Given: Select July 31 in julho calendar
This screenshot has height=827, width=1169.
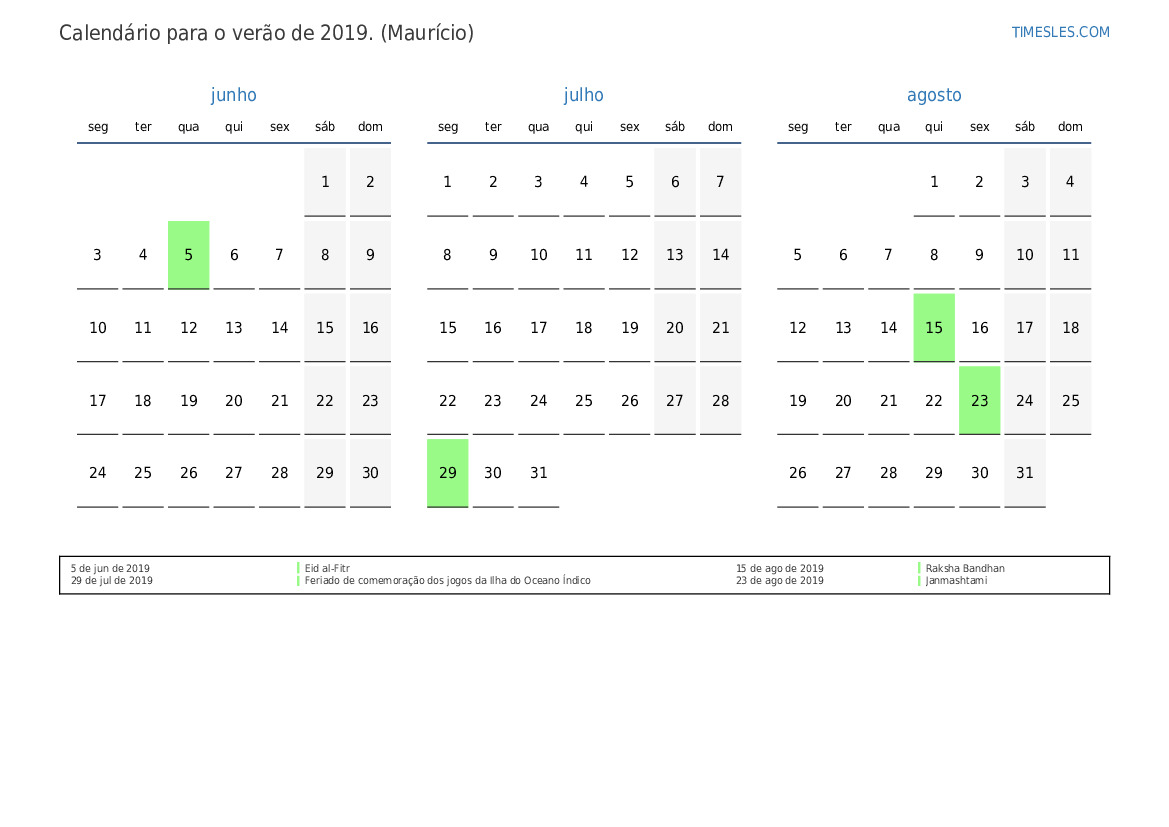Looking at the screenshot, I should 538,474.
